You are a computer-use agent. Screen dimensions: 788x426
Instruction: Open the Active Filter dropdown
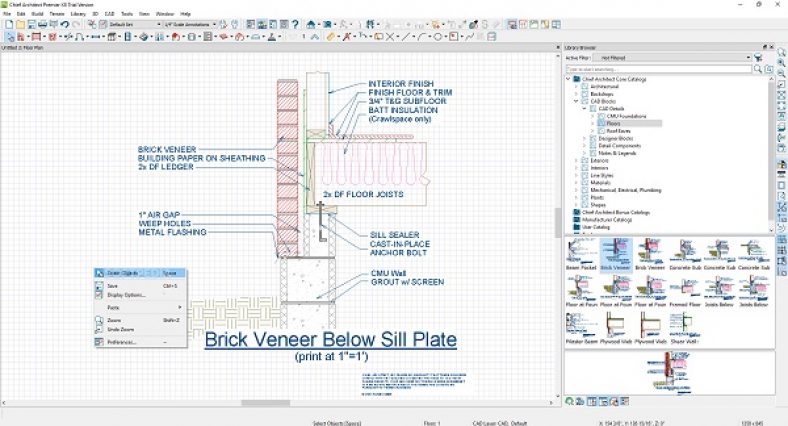point(672,58)
